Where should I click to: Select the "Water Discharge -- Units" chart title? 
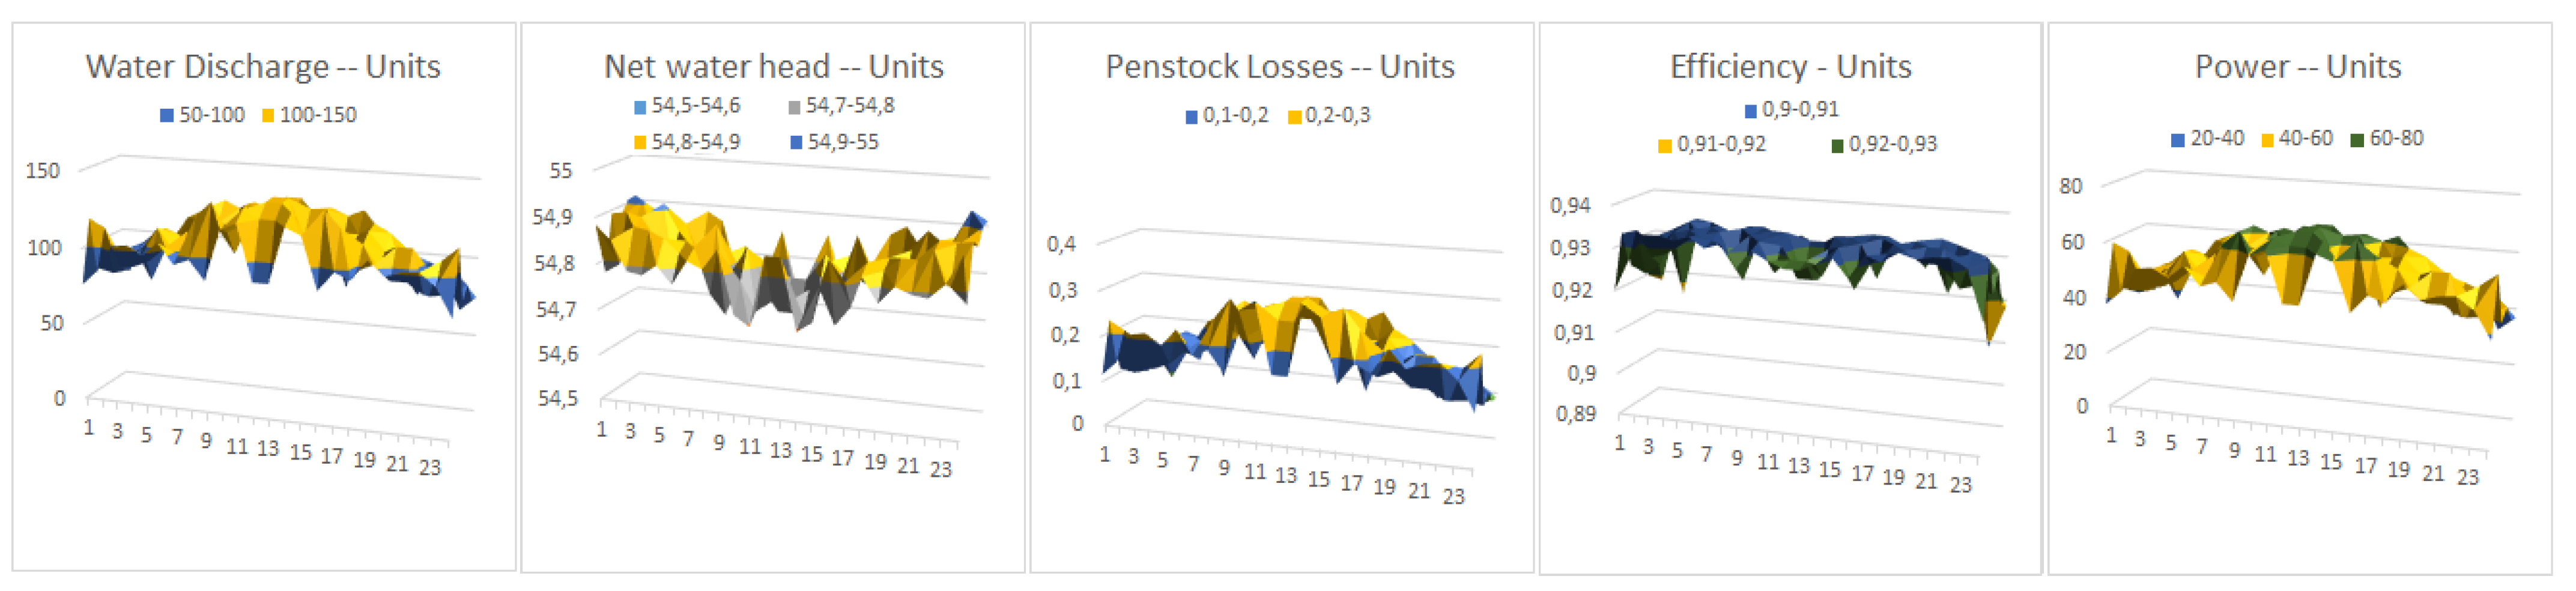(x=263, y=67)
